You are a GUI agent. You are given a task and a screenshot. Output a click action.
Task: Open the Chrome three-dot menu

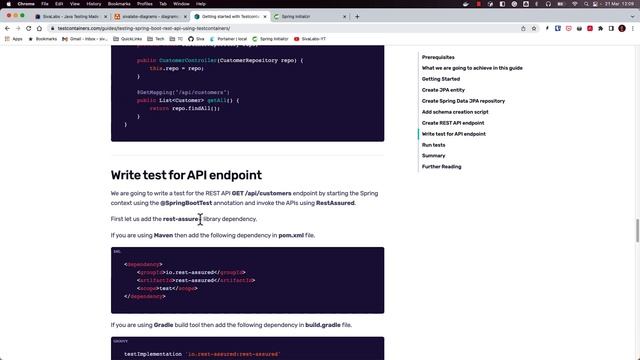pos(633,29)
